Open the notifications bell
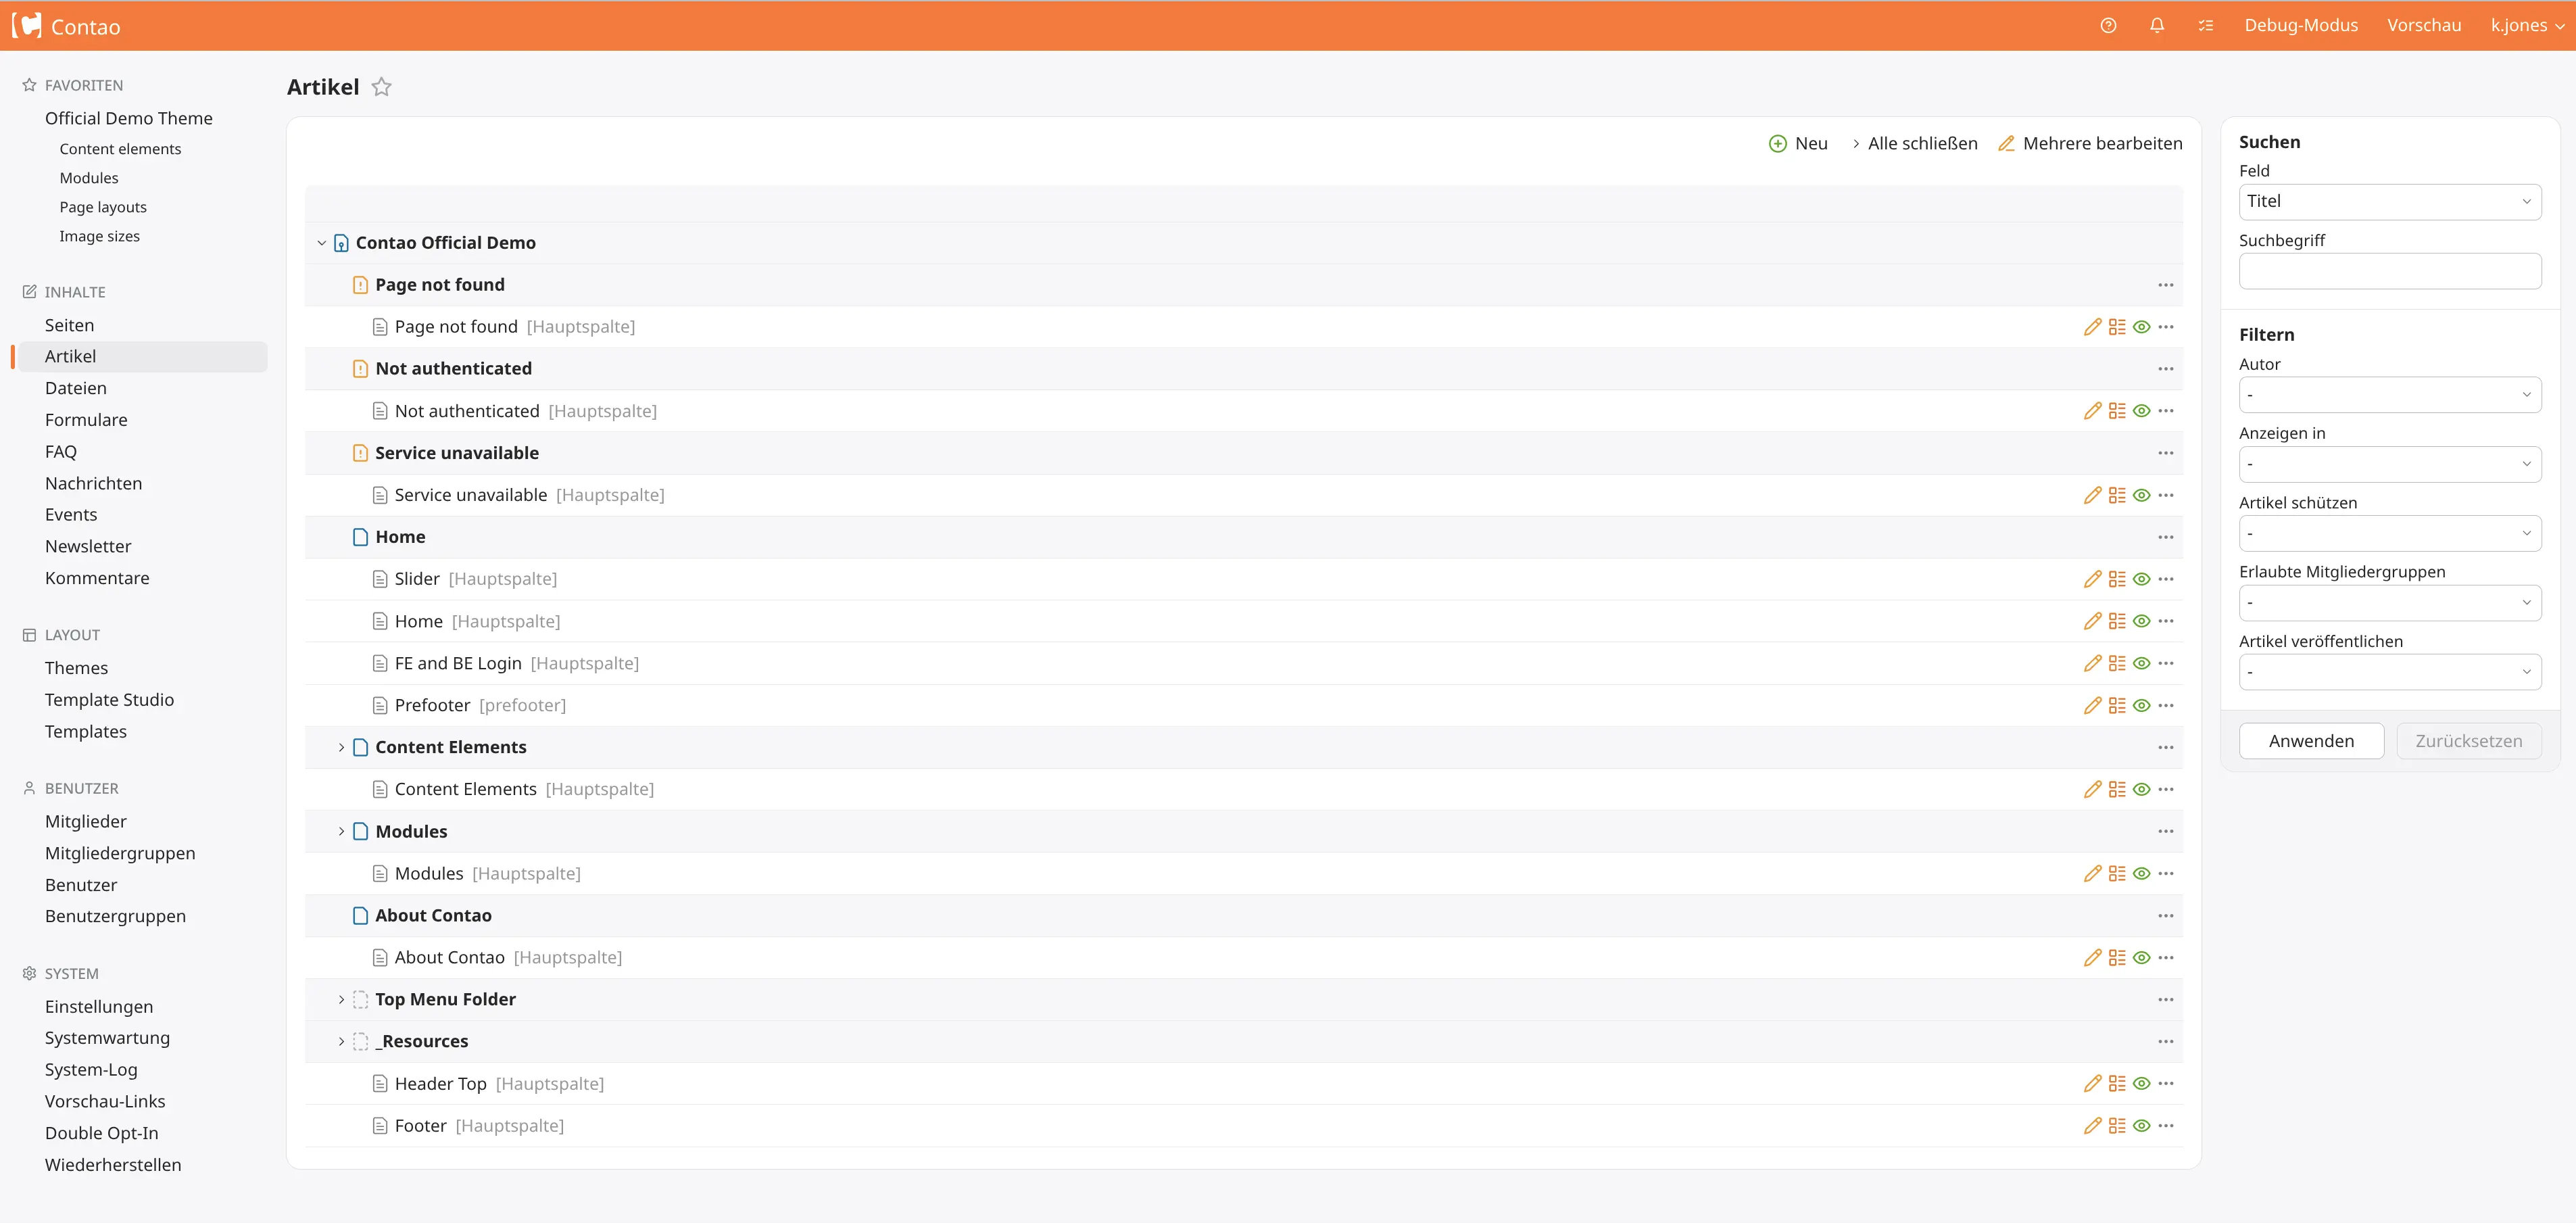The height and width of the screenshot is (1223, 2576). [2157, 26]
